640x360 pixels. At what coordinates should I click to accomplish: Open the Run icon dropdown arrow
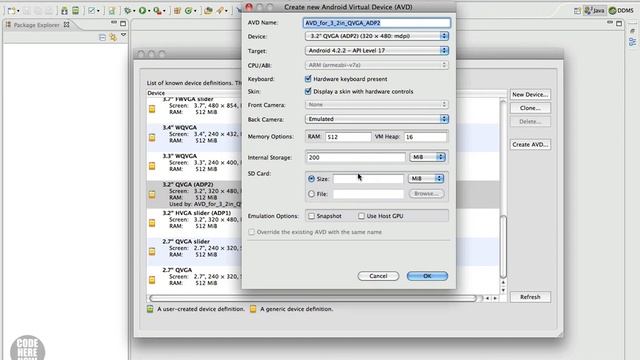click(149, 11)
